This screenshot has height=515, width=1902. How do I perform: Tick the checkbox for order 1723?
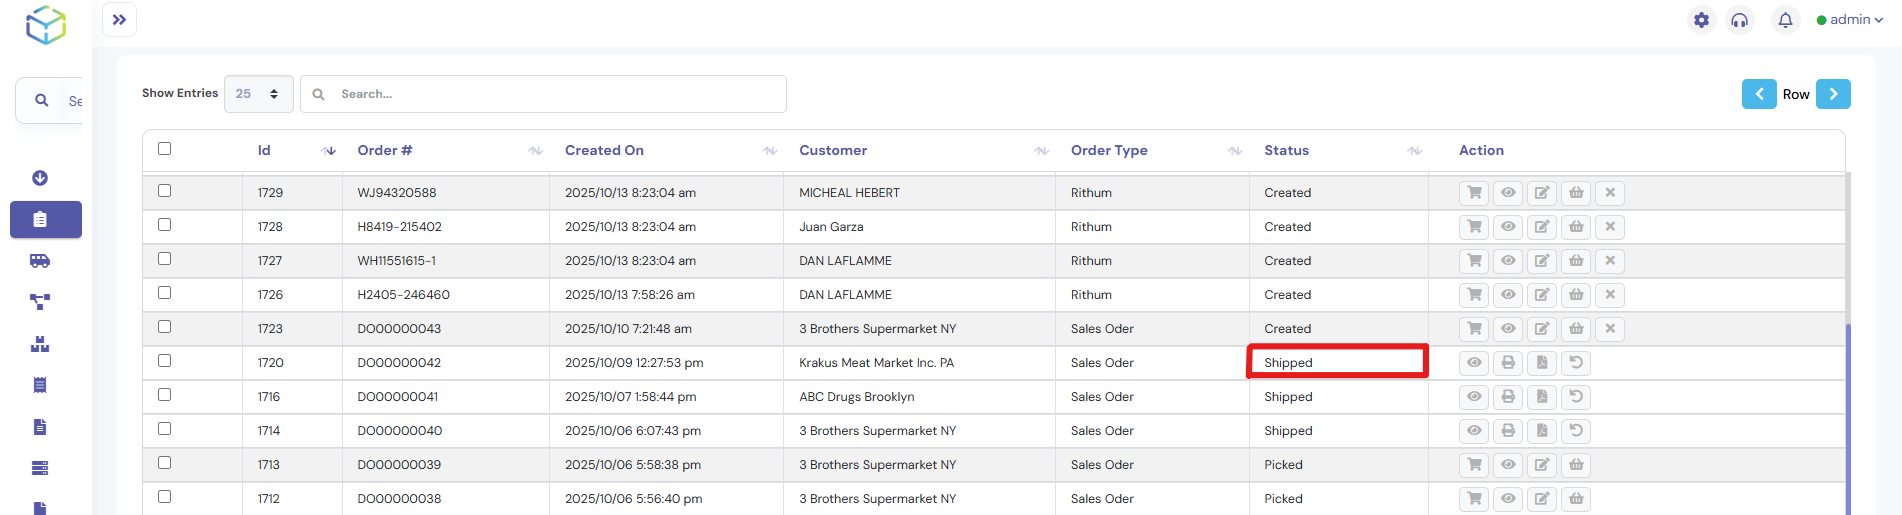(x=165, y=327)
